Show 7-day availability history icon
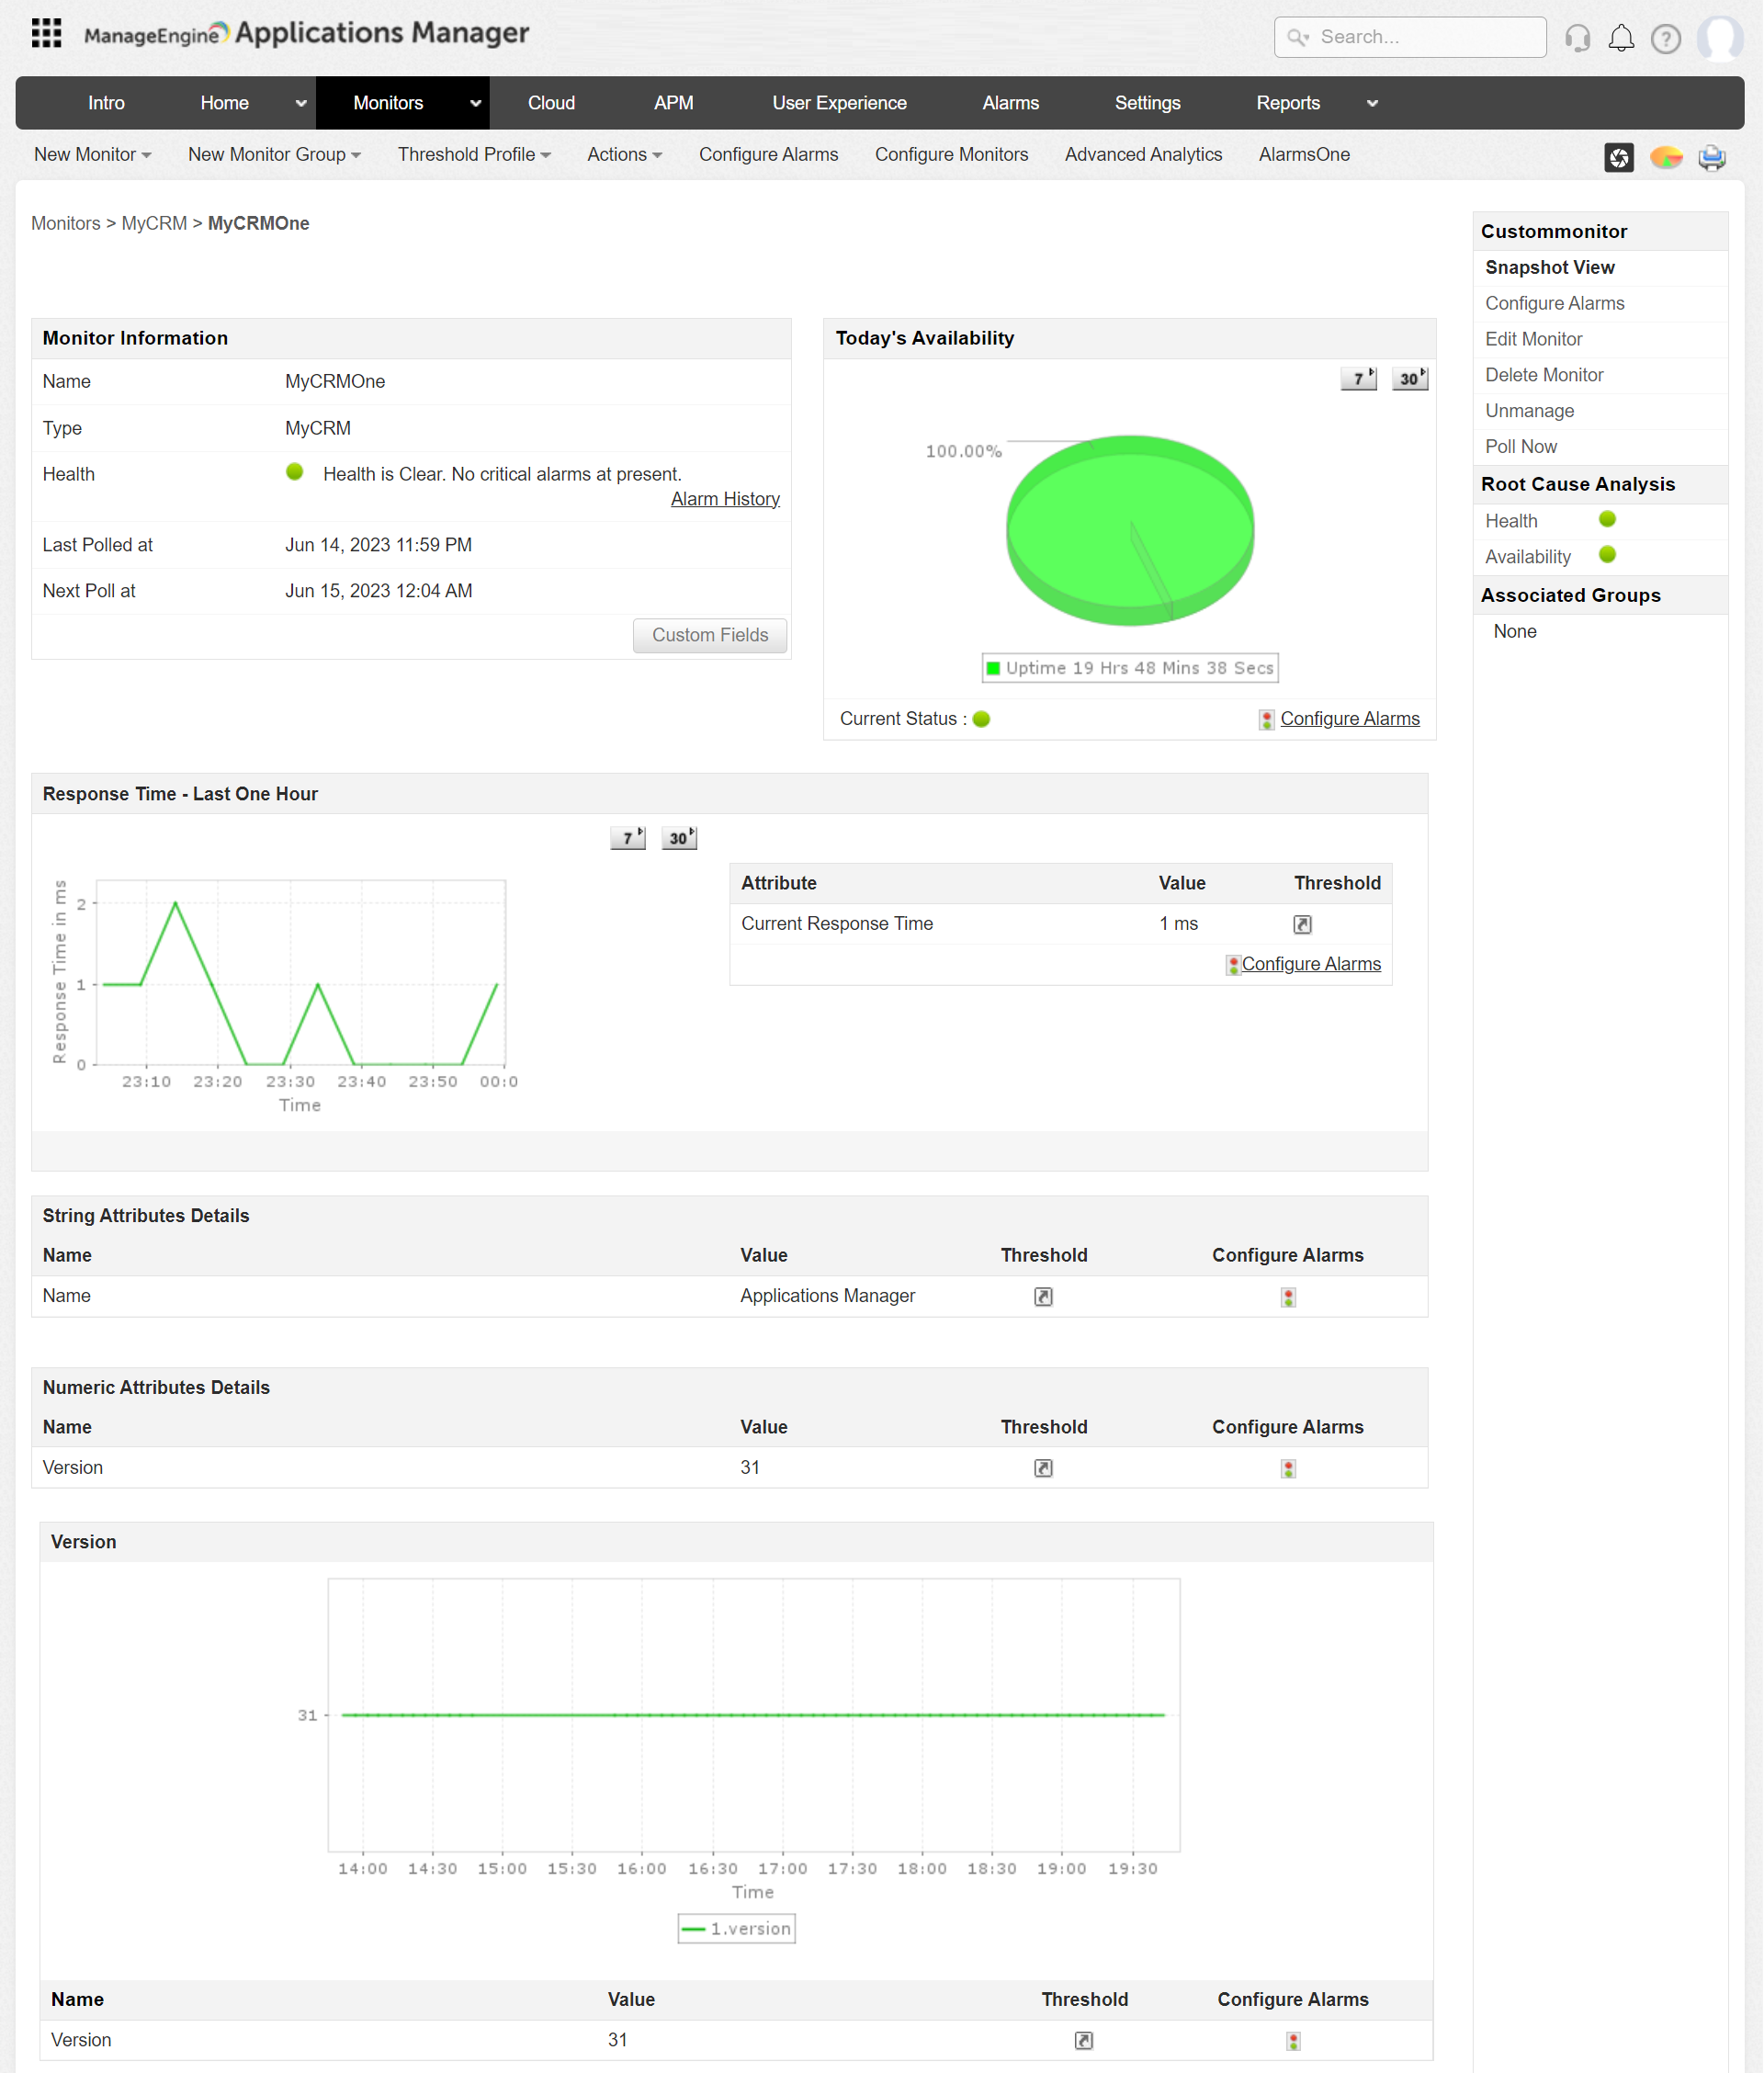Image resolution: width=1764 pixels, height=2073 pixels. tap(1358, 378)
